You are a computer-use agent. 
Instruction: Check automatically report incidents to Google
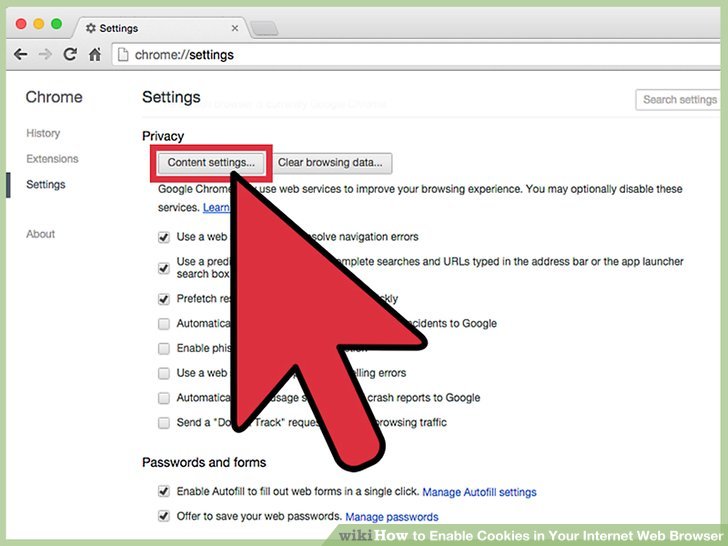[x=164, y=324]
